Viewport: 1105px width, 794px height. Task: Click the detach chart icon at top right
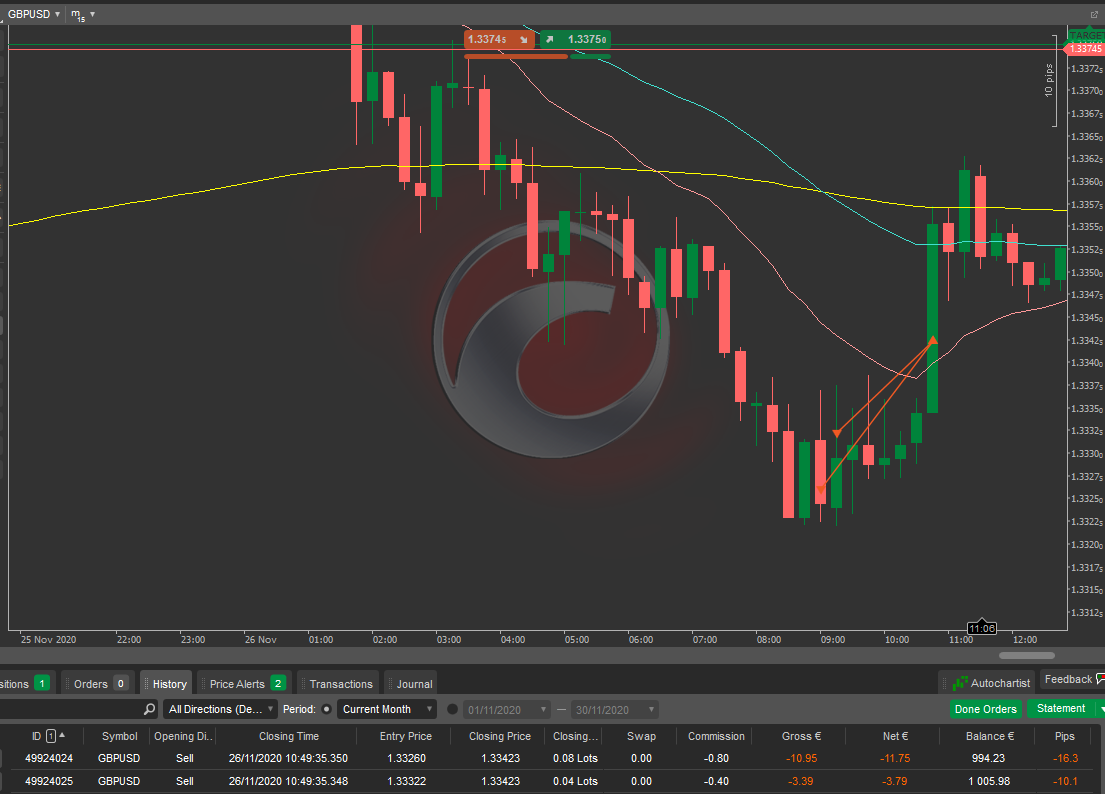click(1094, 14)
